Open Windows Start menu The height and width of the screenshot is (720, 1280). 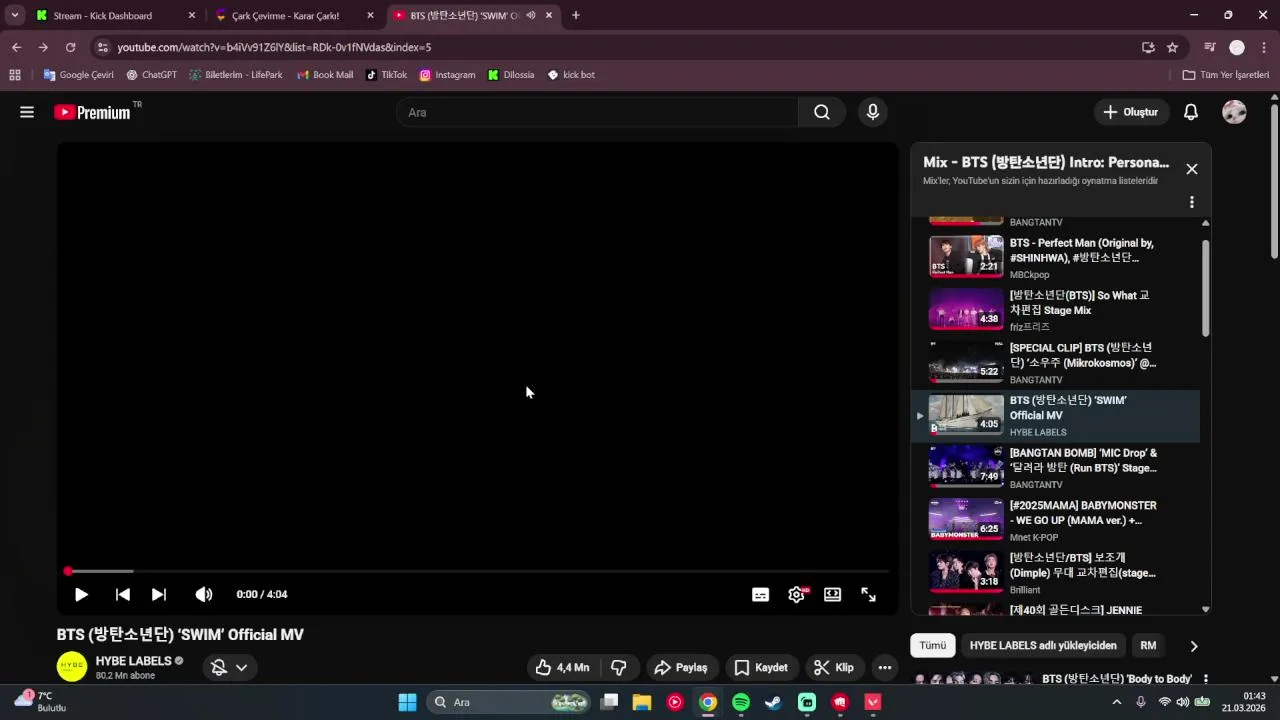(407, 702)
